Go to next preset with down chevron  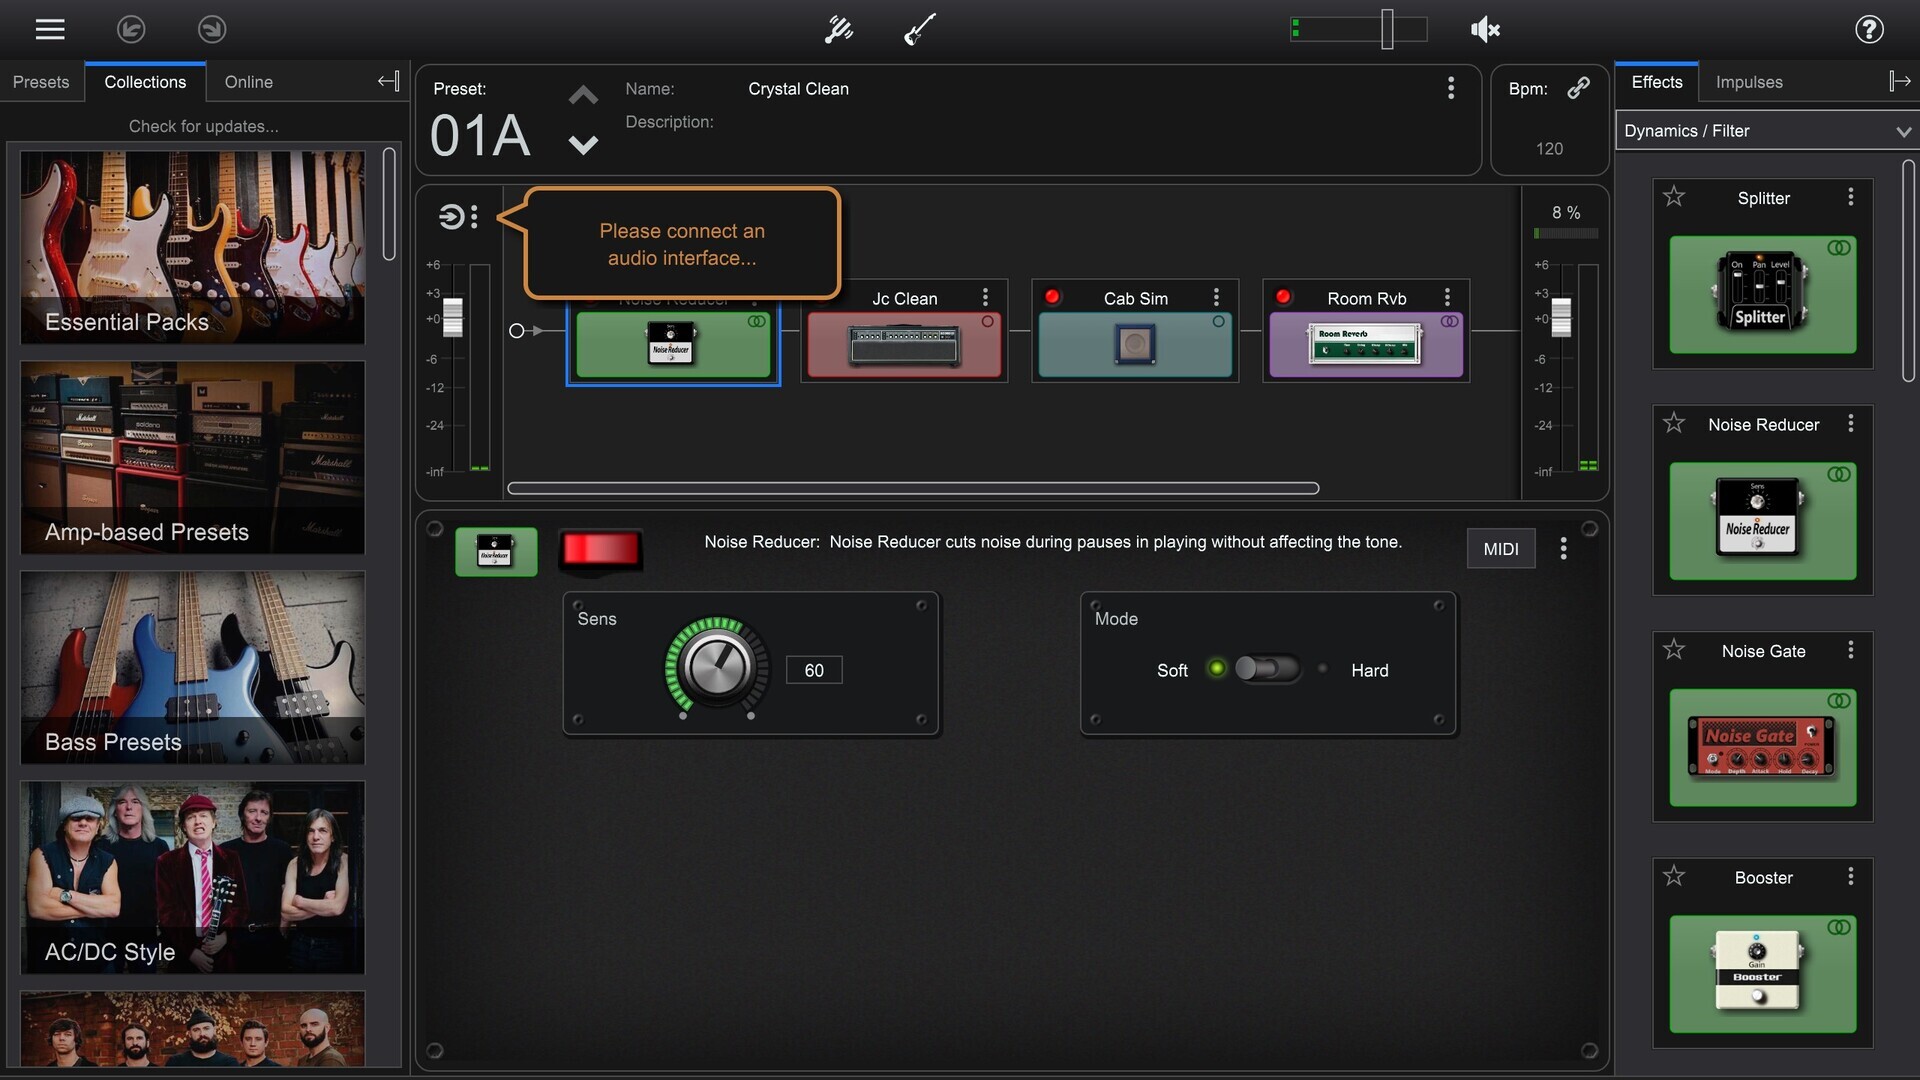[x=583, y=145]
